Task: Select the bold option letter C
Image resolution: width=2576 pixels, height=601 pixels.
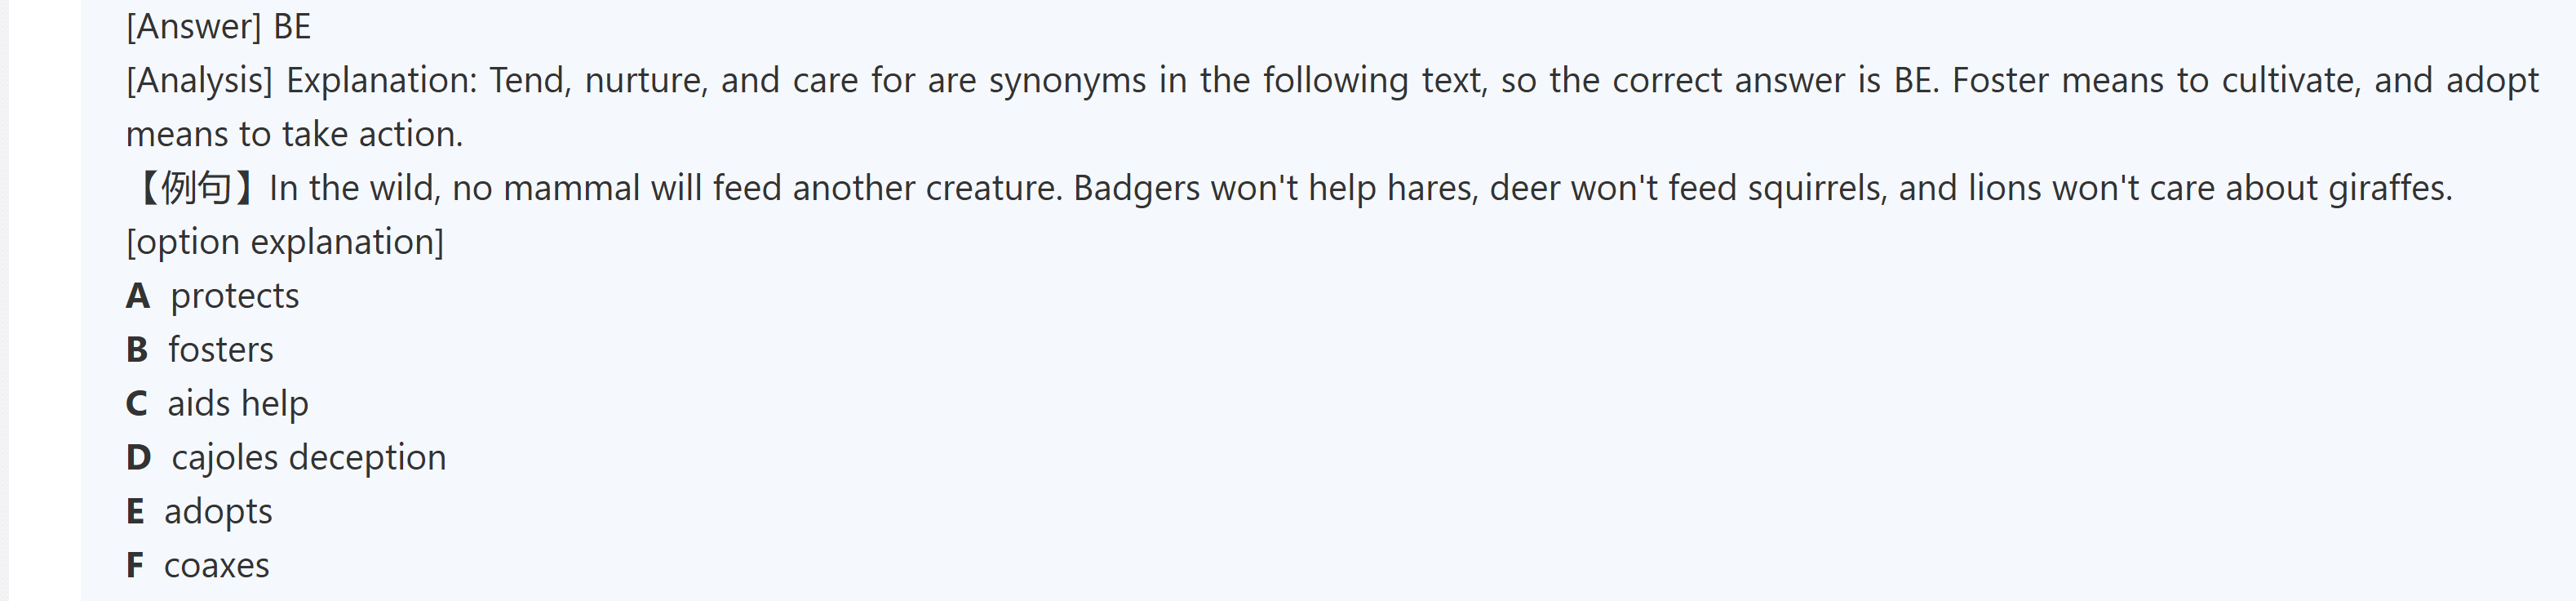Action: [x=137, y=405]
